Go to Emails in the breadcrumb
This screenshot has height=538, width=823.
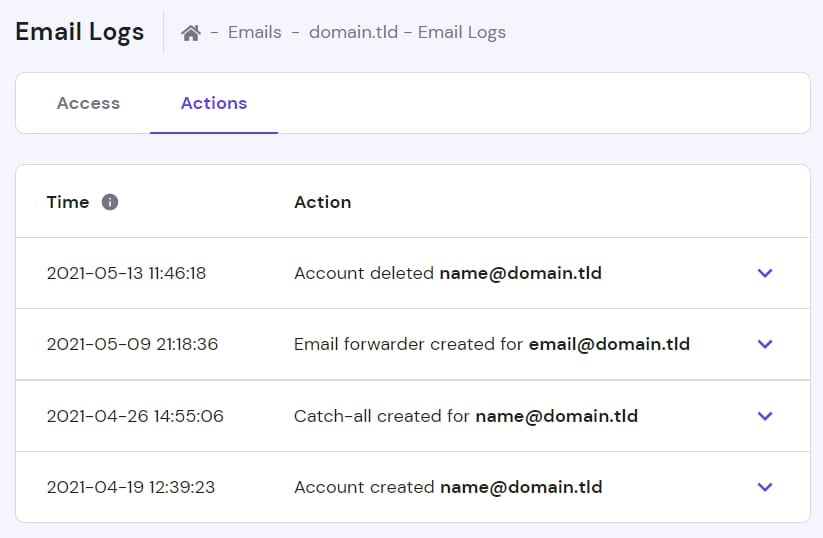click(254, 33)
